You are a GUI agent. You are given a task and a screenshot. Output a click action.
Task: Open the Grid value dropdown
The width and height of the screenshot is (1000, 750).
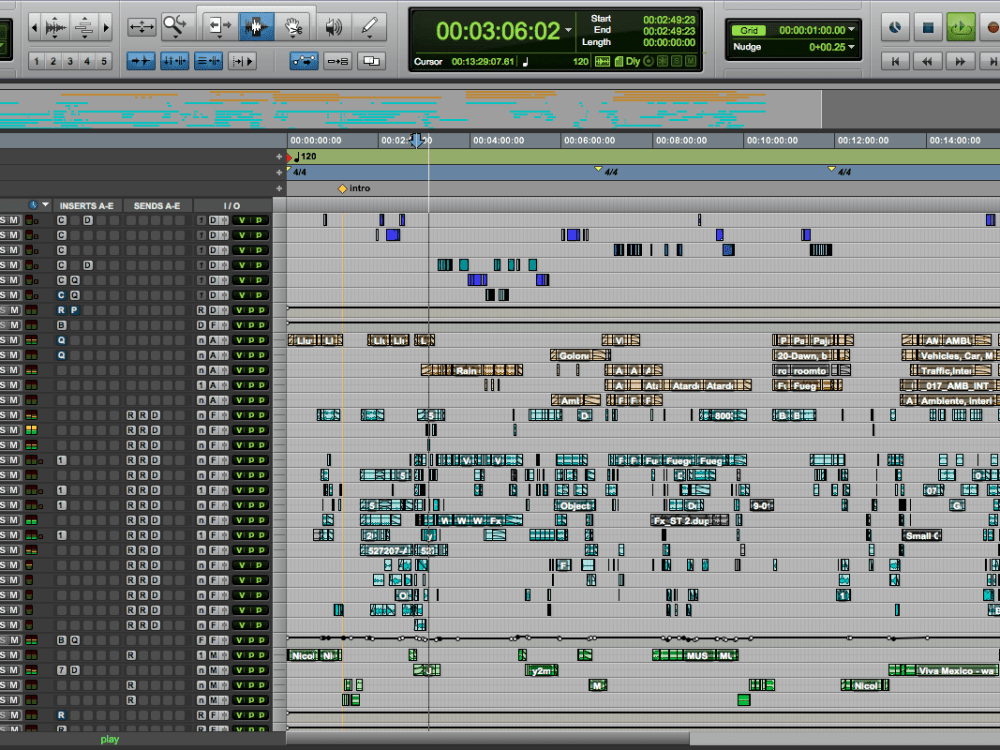coord(851,29)
